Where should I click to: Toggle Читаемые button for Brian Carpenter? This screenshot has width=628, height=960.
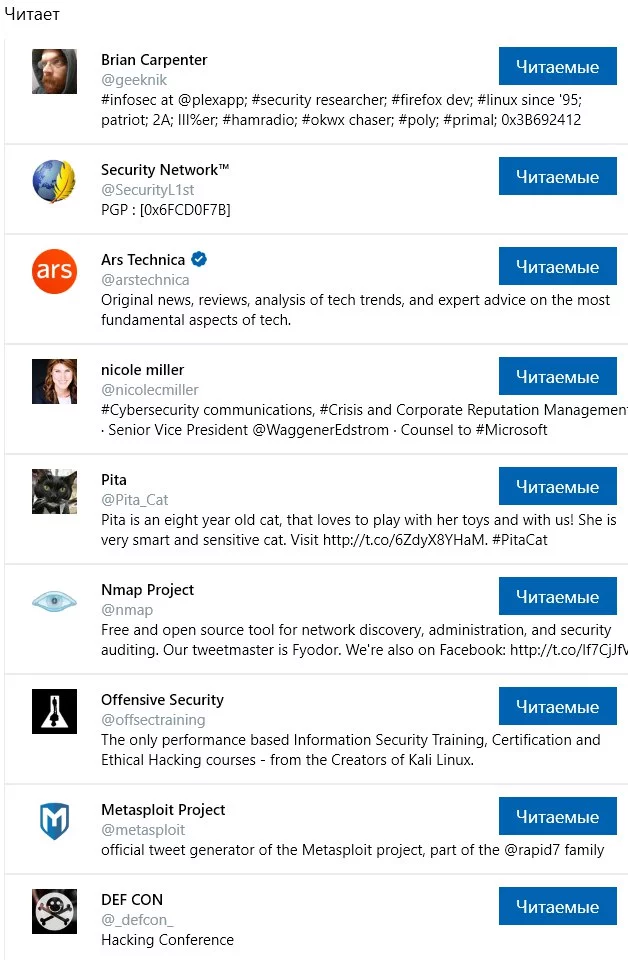[x=557, y=67]
